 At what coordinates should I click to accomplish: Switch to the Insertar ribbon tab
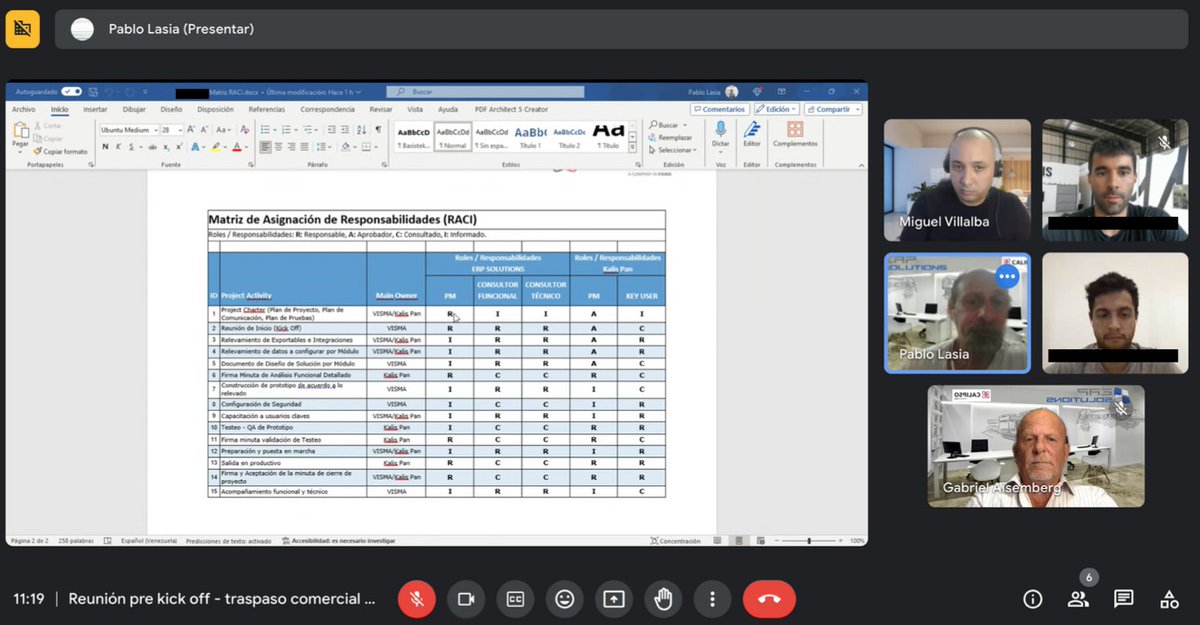tap(95, 110)
